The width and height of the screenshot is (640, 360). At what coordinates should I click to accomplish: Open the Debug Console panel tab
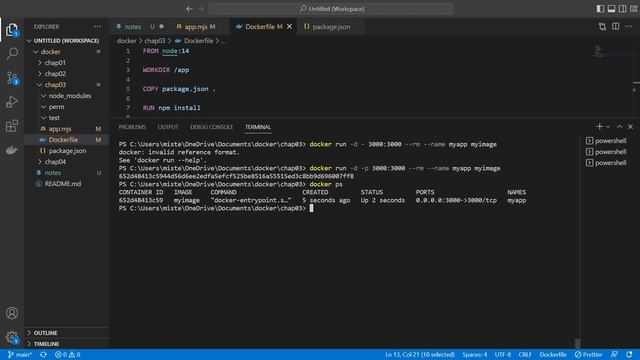point(211,127)
